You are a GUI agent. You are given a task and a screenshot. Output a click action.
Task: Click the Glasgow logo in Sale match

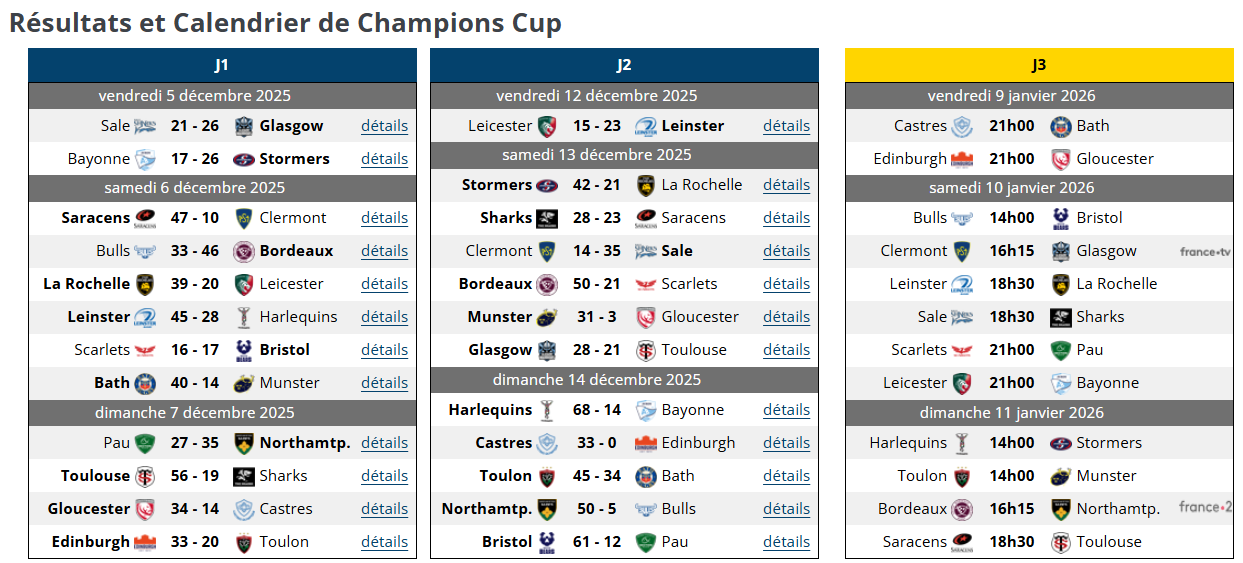coord(243,126)
